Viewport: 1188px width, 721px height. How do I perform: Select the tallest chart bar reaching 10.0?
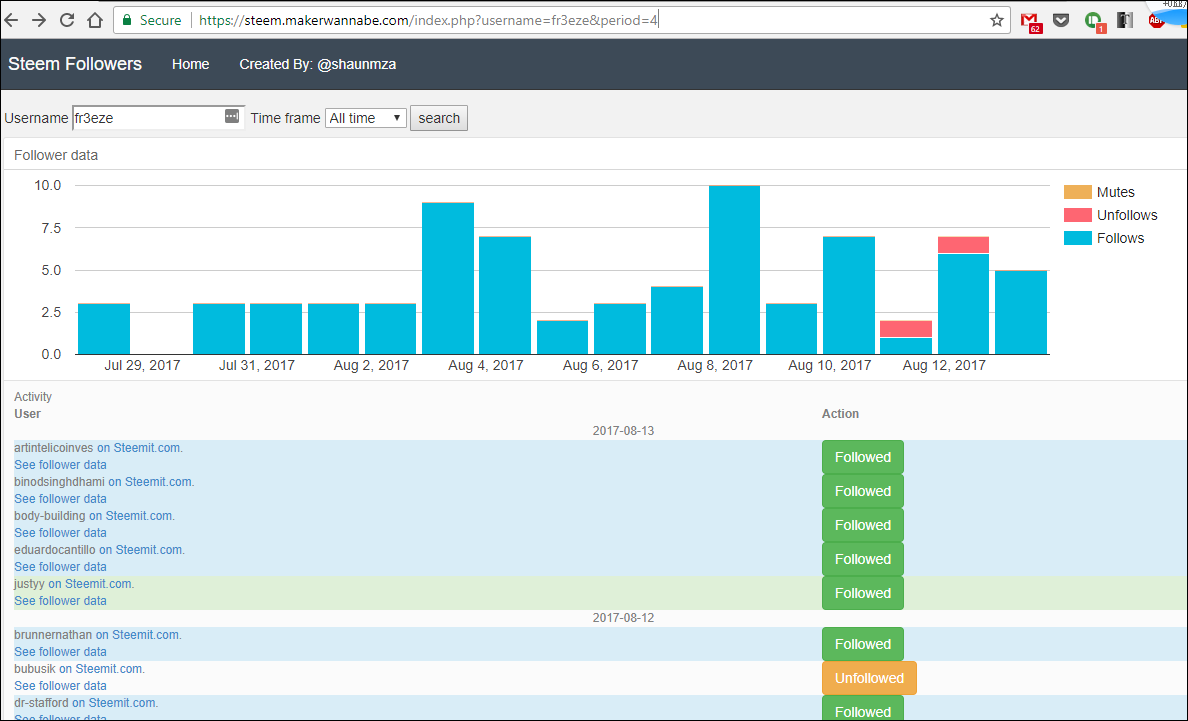pyautogui.click(x=734, y=270)
